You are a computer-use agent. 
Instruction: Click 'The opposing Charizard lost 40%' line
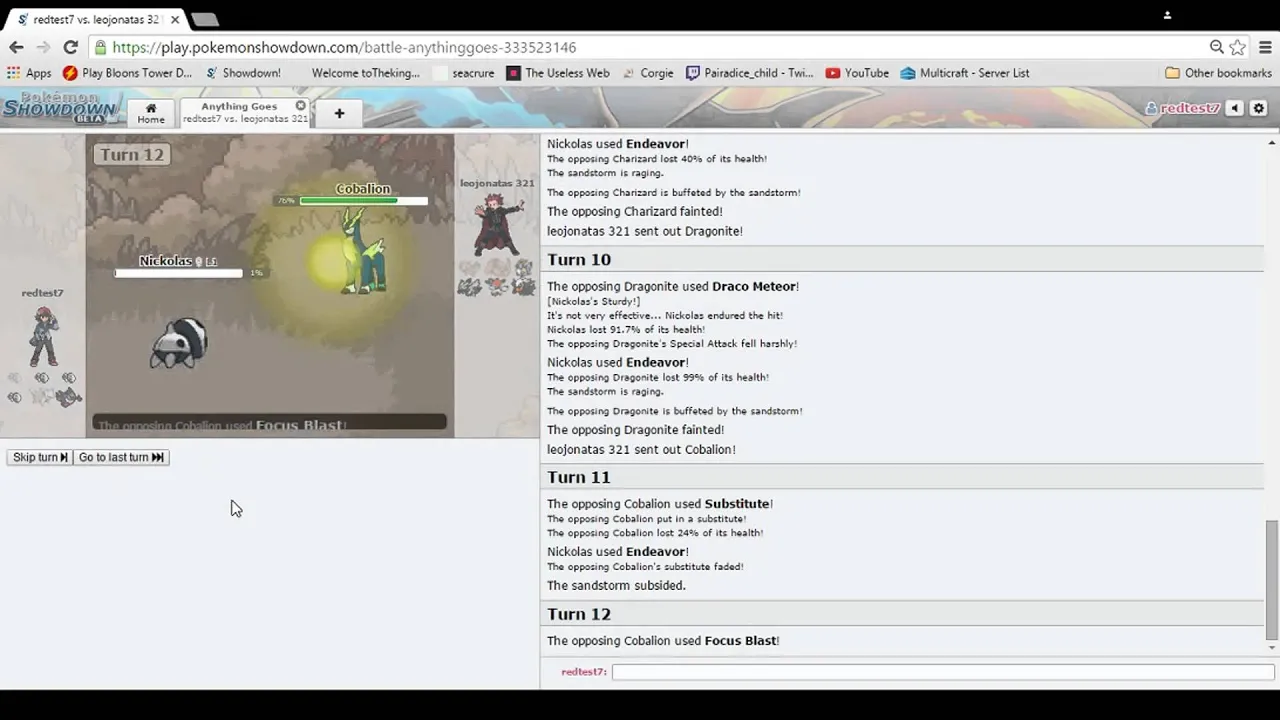[657, 158]
